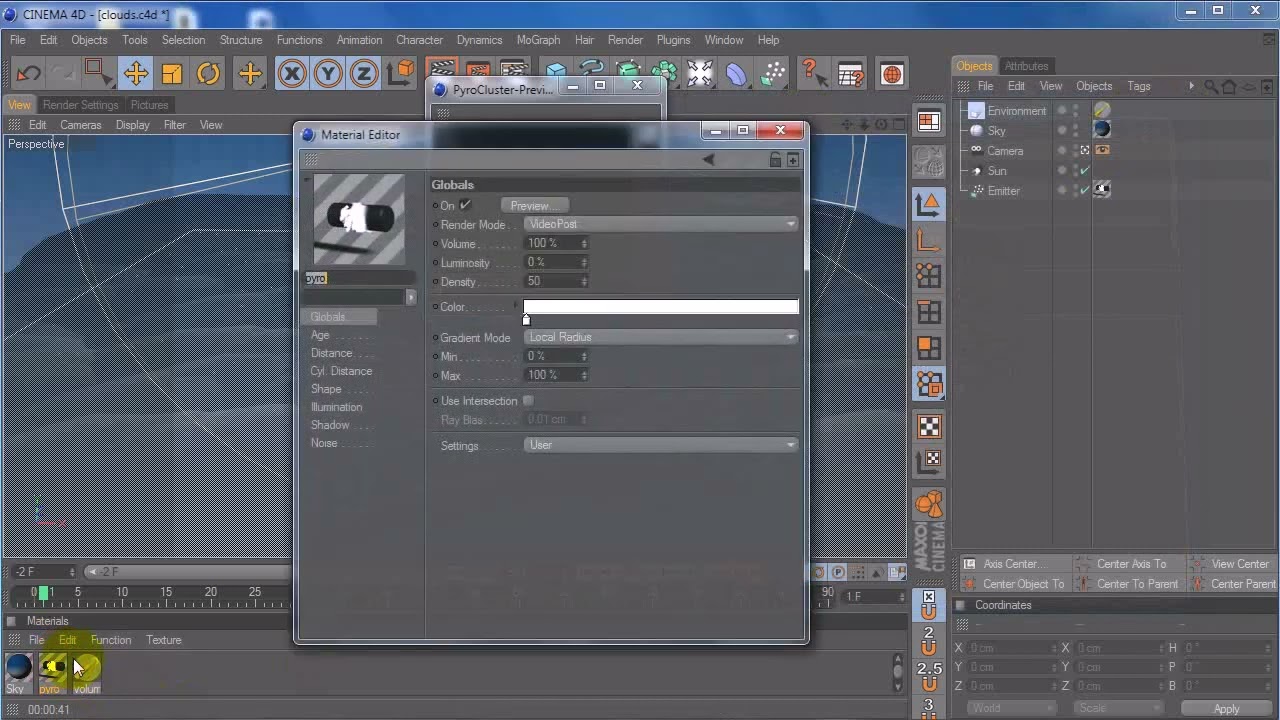Viewport: 1280px width, 720px height.
Task: Click the Undo arrow icon
Action: point(28,73)
